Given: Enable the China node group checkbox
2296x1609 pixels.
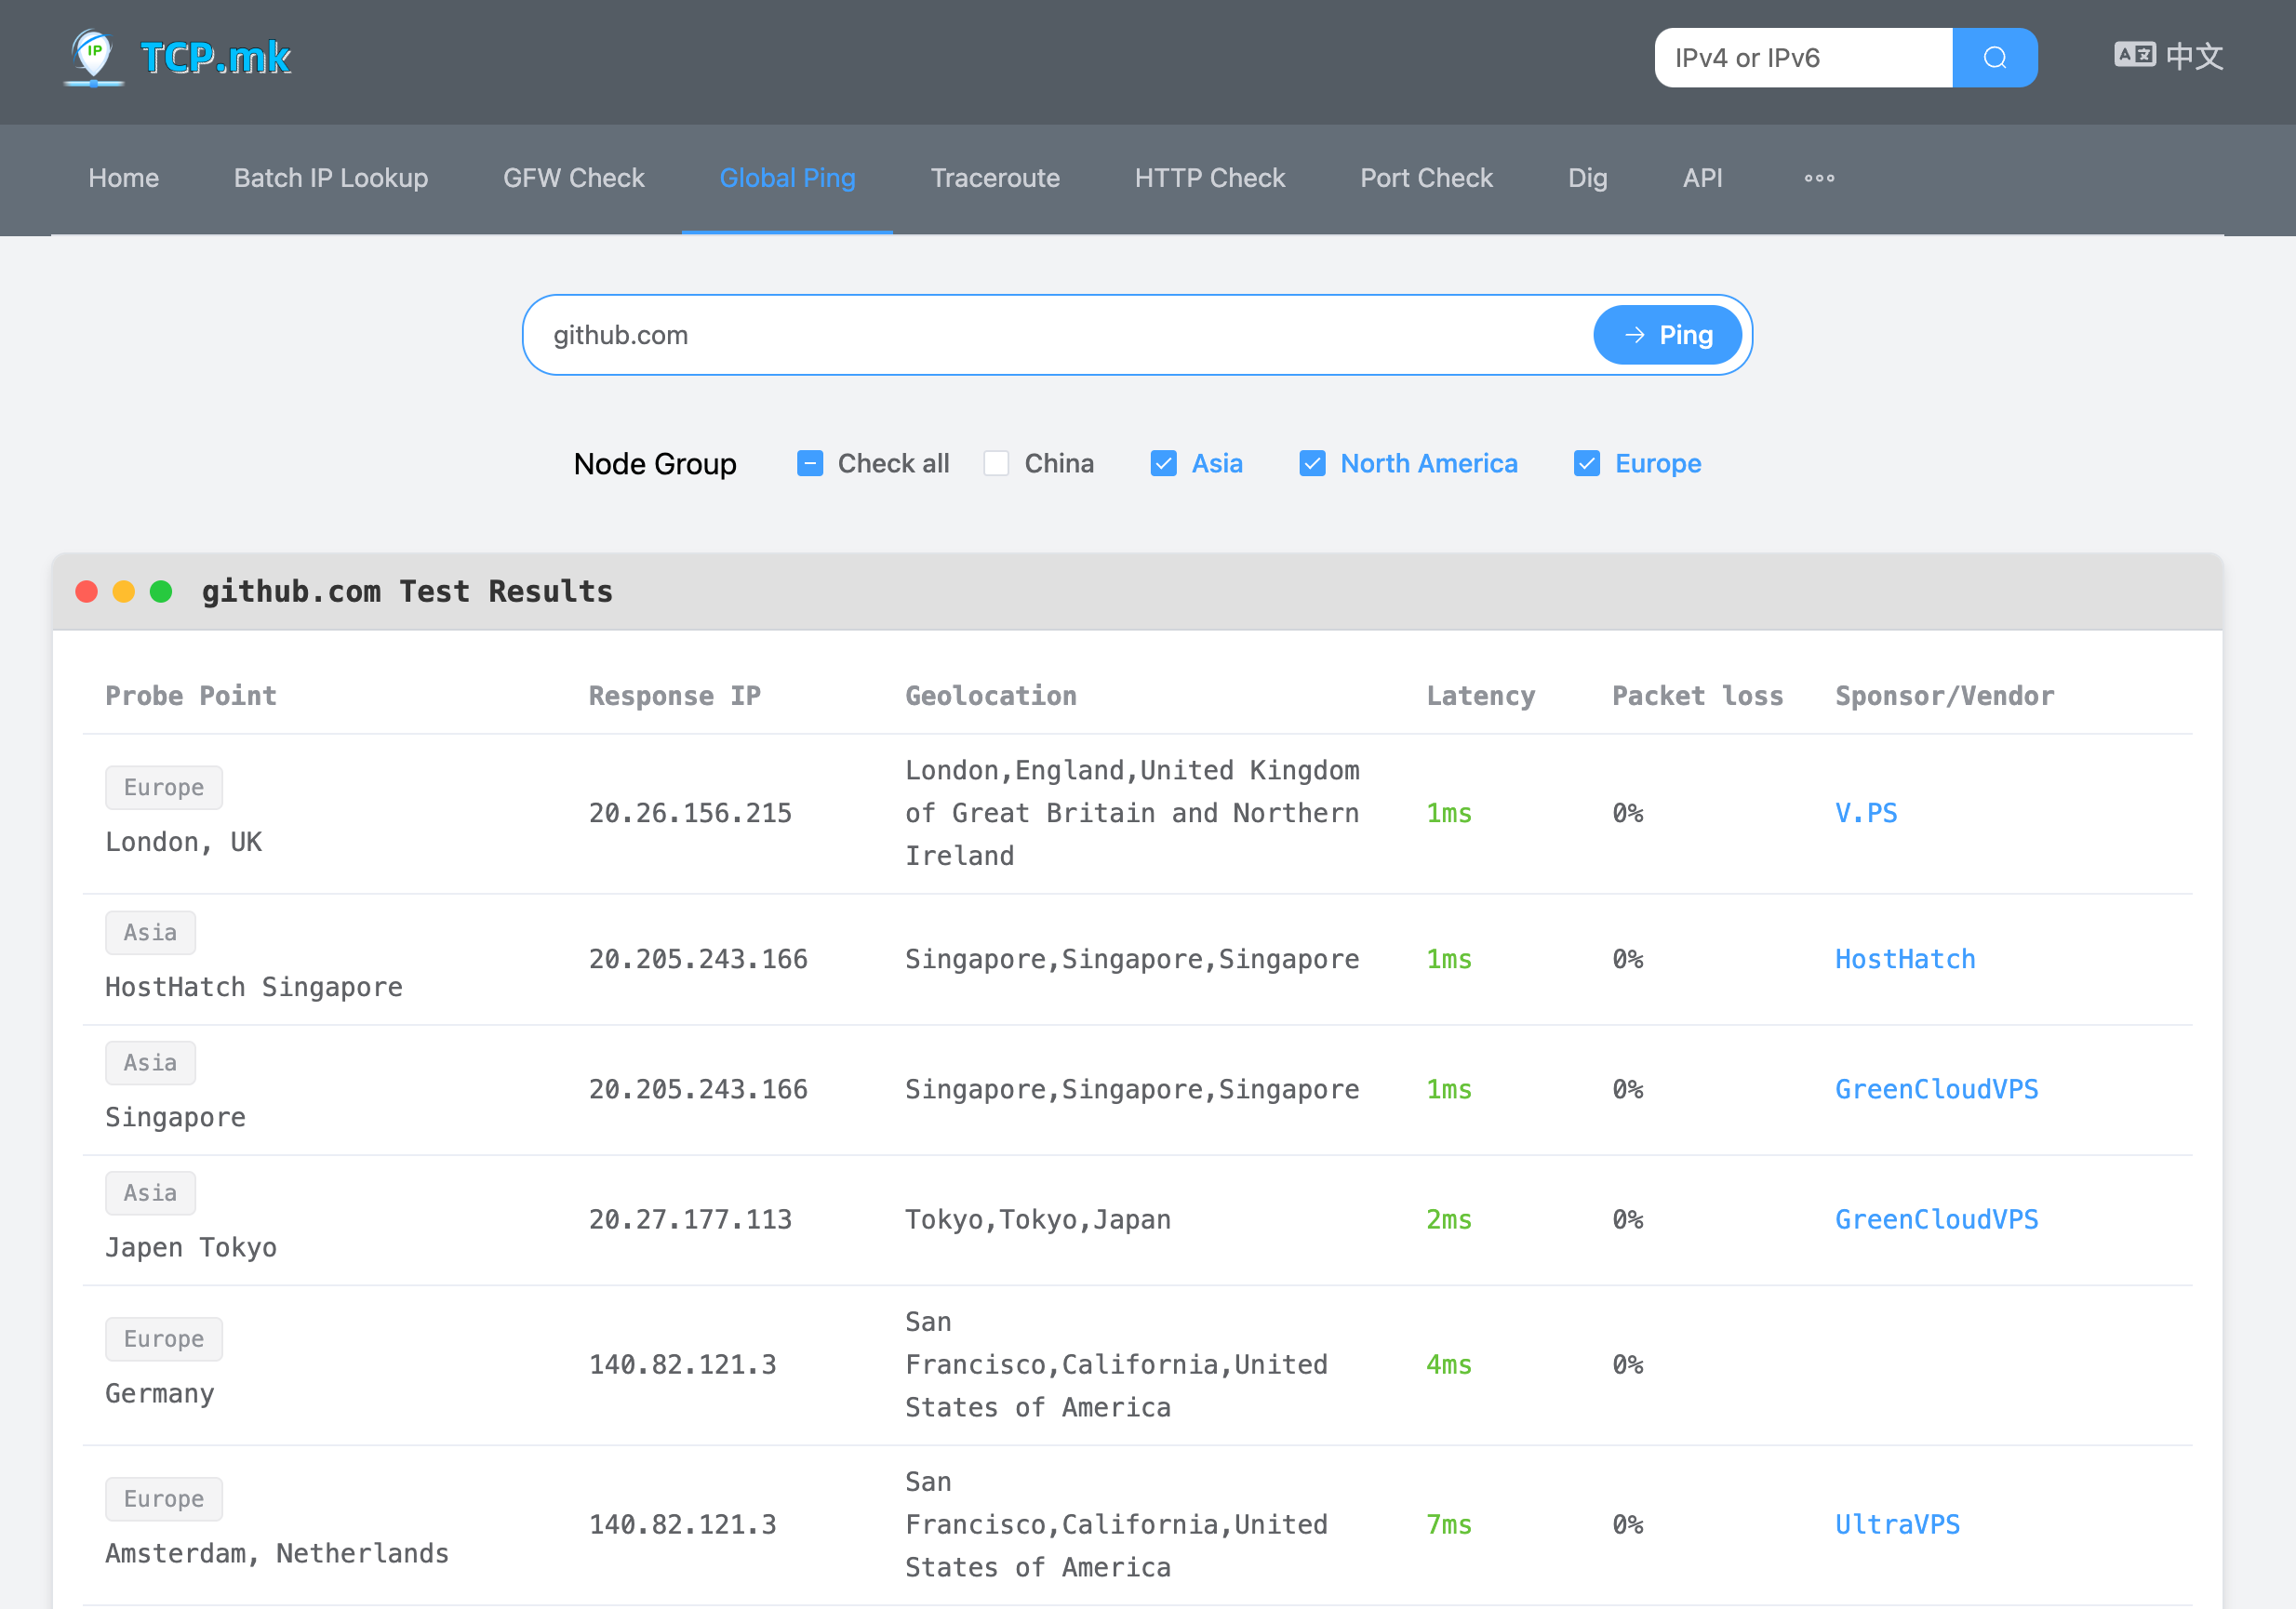Looking at the screenshot, I should pos(996,463).
